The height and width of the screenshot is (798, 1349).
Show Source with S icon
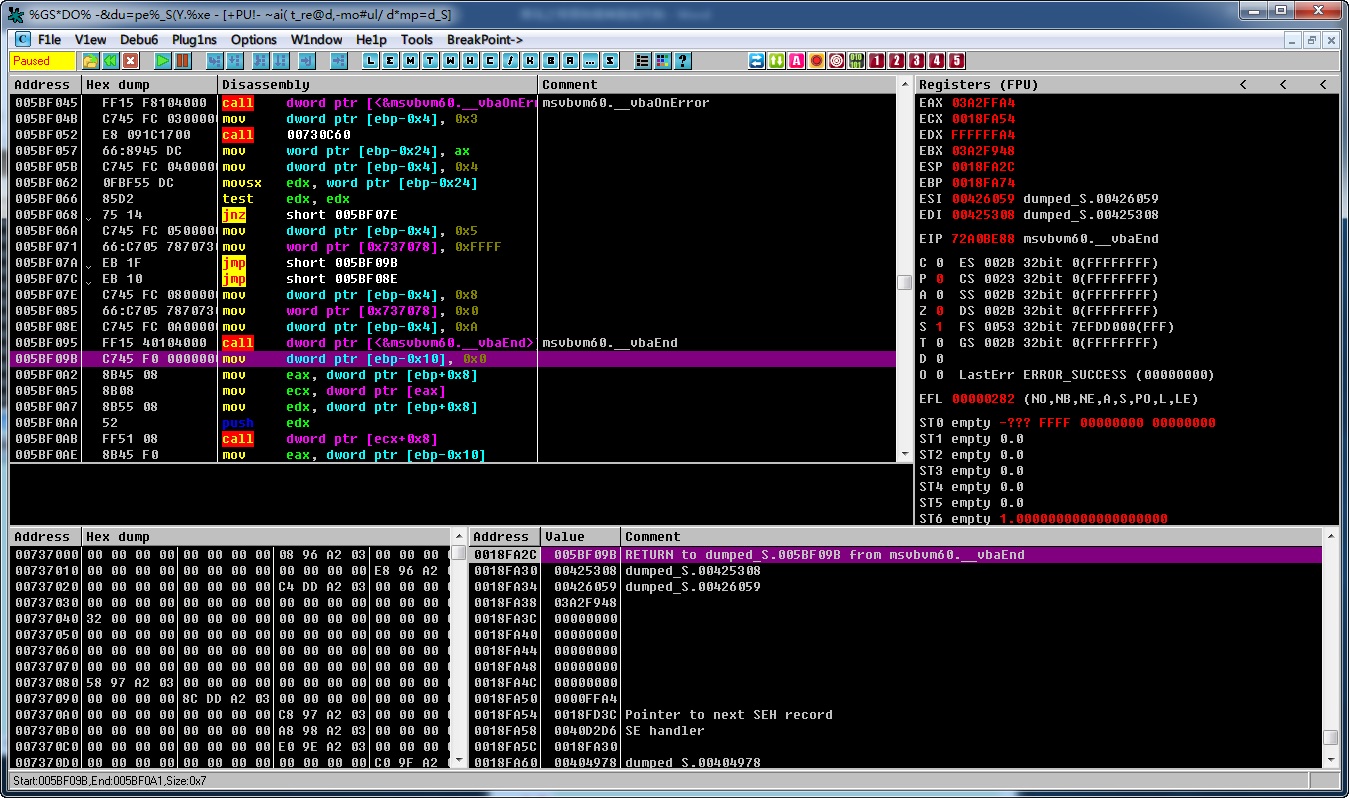coord(610,61)
